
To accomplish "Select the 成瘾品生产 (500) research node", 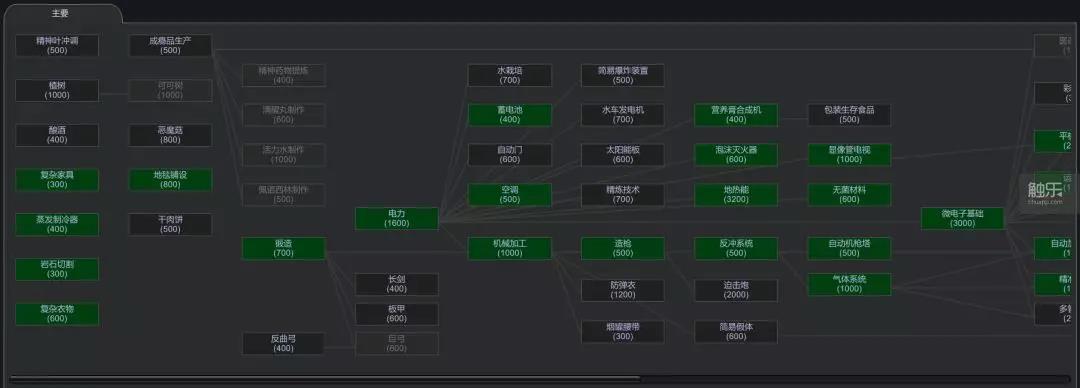I will click(170, 45).
